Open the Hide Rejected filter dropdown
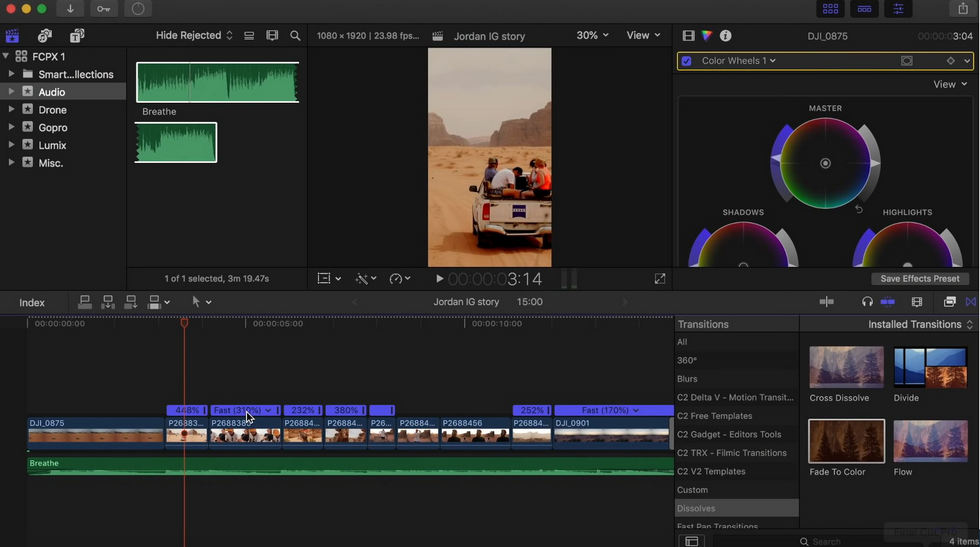This screenshot has width=980, height=547. click(x=194, y=36)
